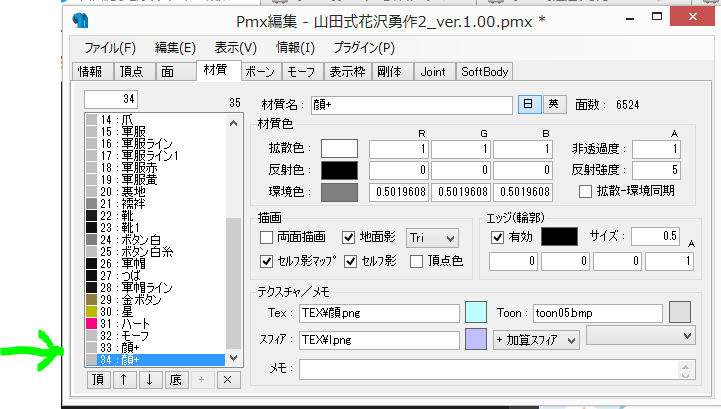Viewport: 721px width, 409px height.
Task: Select material 32 : モーフ
Action: tap(155, 335)
